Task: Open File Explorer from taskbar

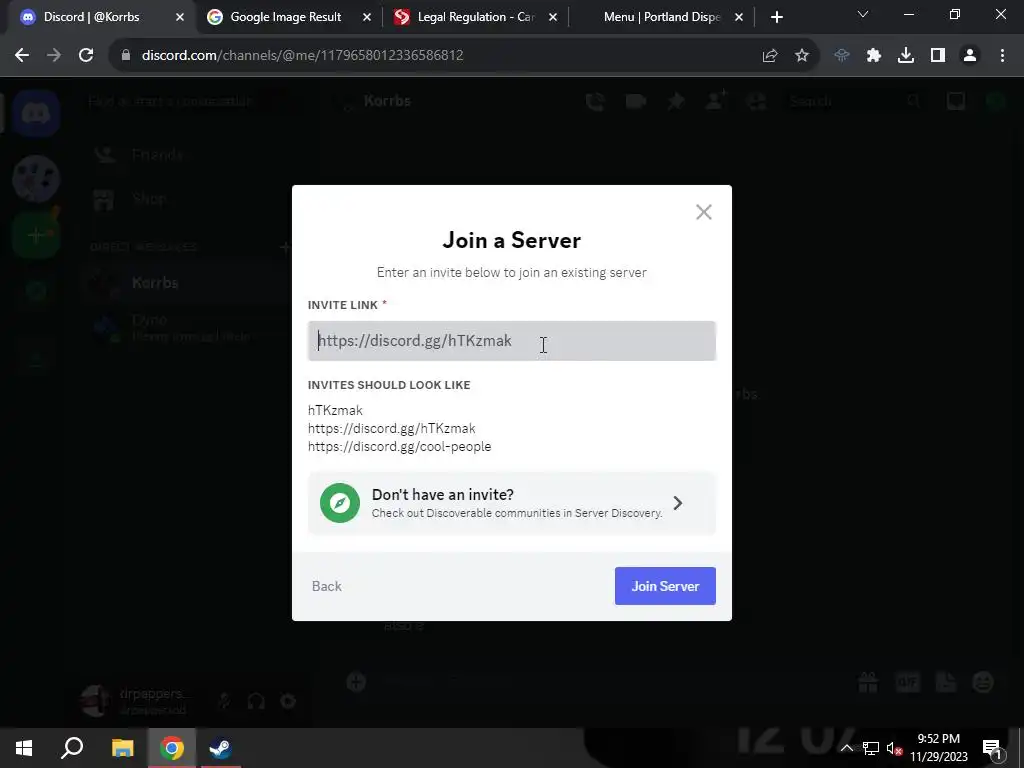Action: click(x=122, y=748)
